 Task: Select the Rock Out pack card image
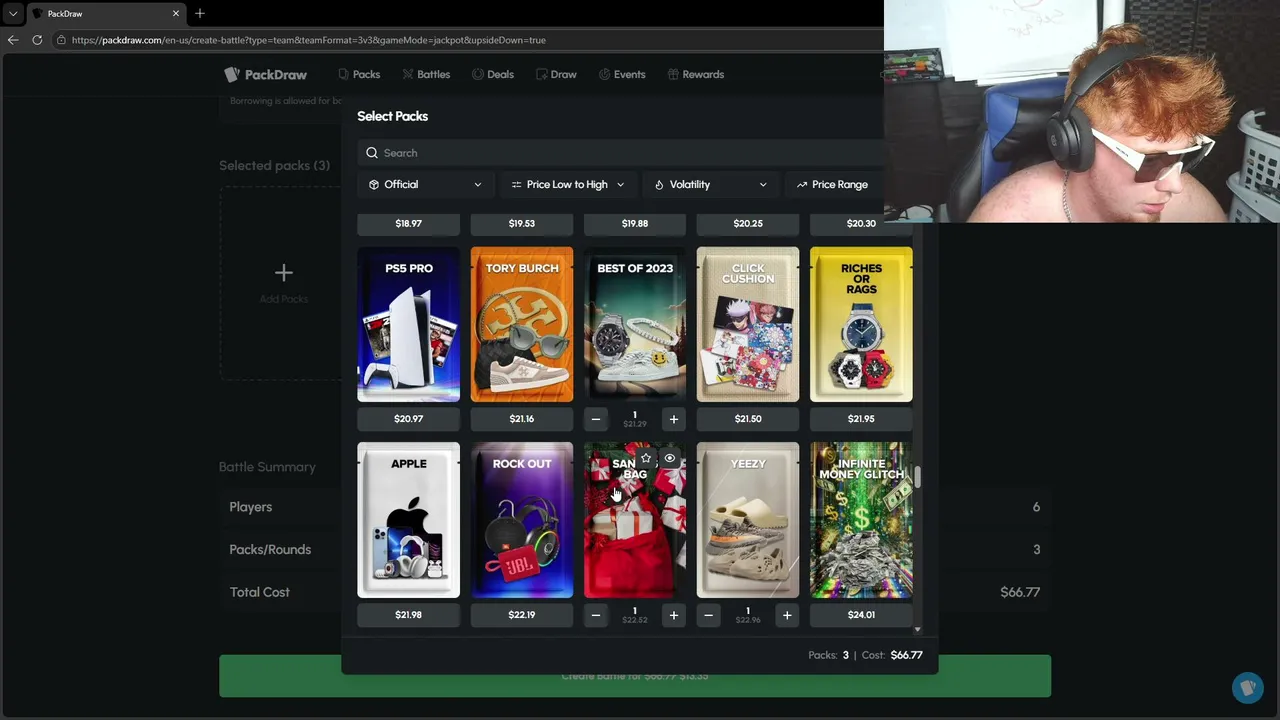[x=521, y=520]
